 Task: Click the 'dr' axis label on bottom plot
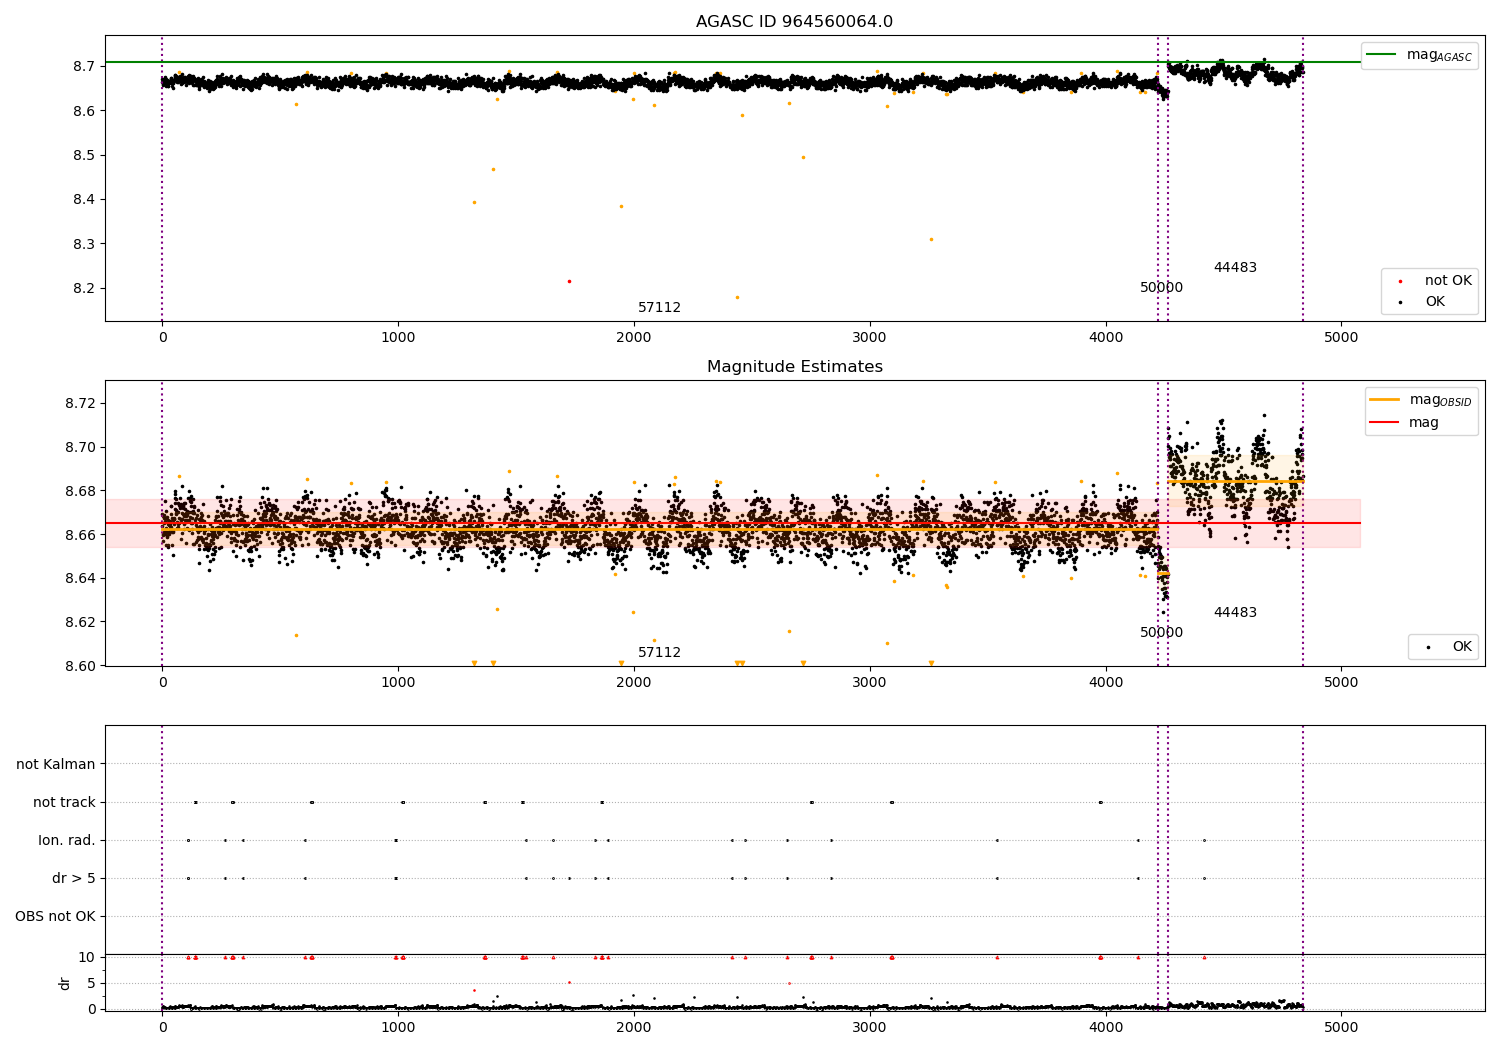(x=65, y=983)
